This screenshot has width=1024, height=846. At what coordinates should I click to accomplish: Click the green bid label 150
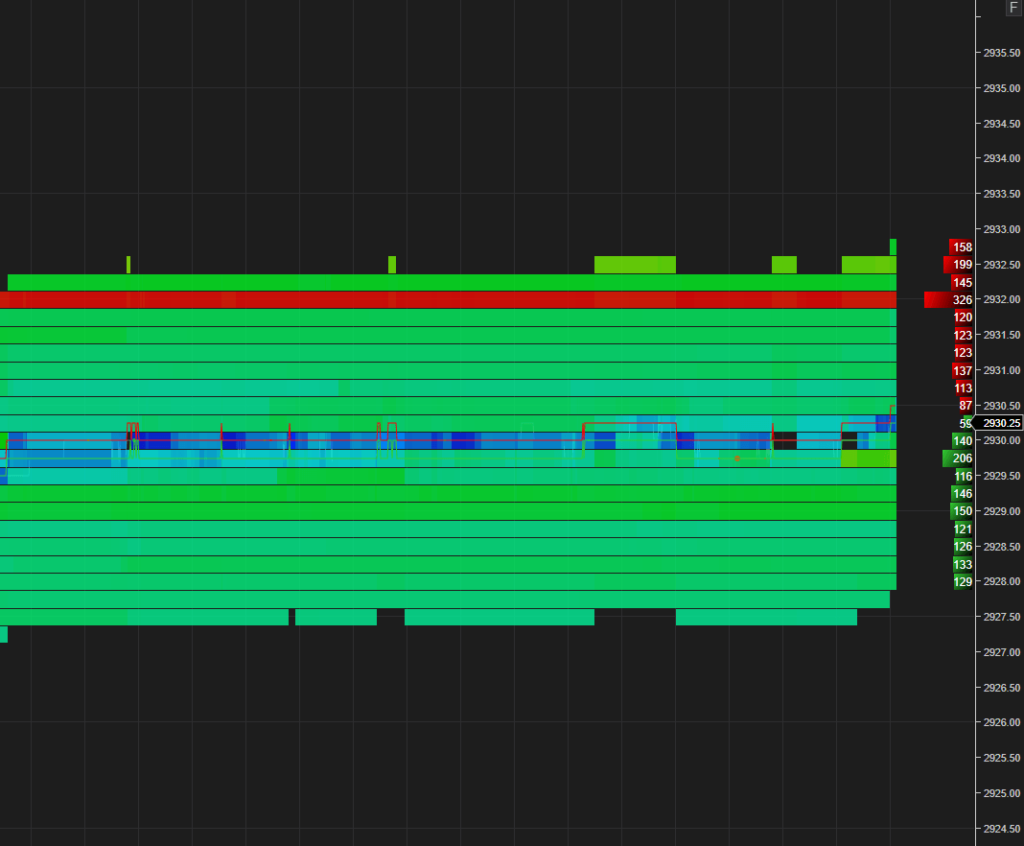(962, 511)
